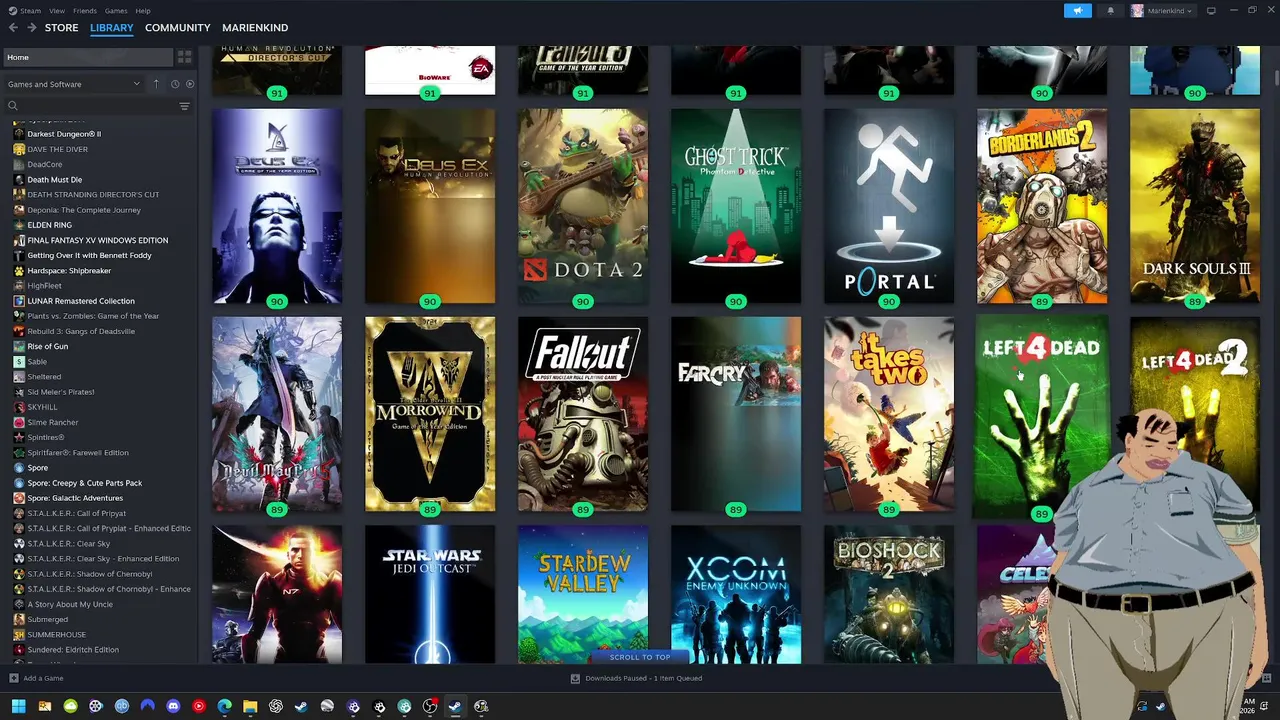1280x720 pixels.
Task: Open the Morrowind game cover
Action: tap(430, 414)
